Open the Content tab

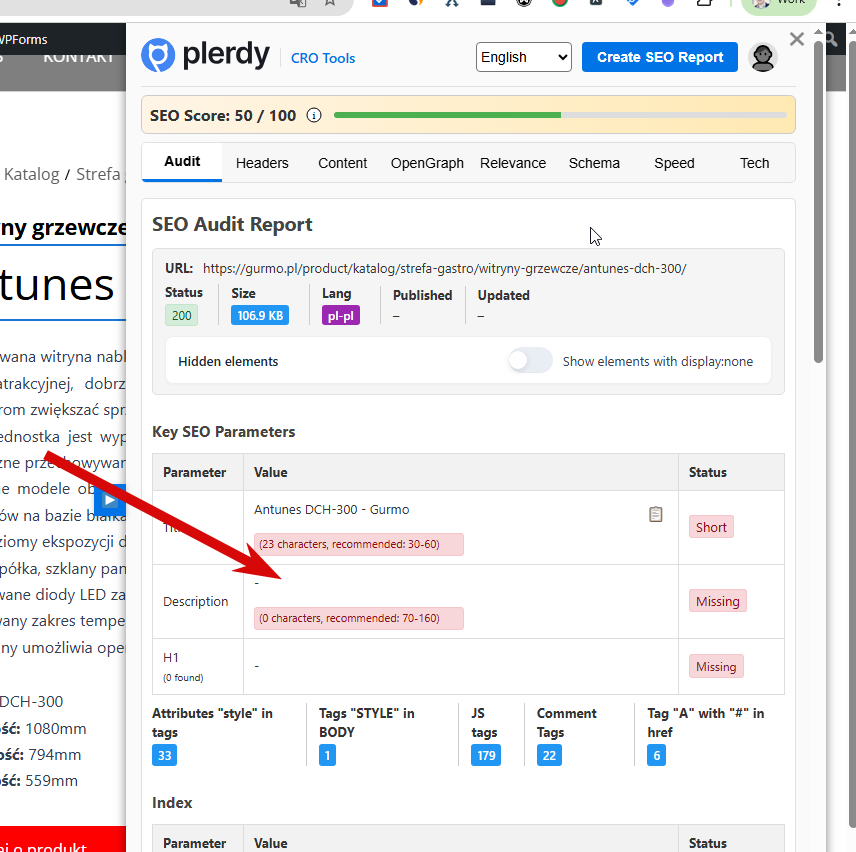coord(342,163)
